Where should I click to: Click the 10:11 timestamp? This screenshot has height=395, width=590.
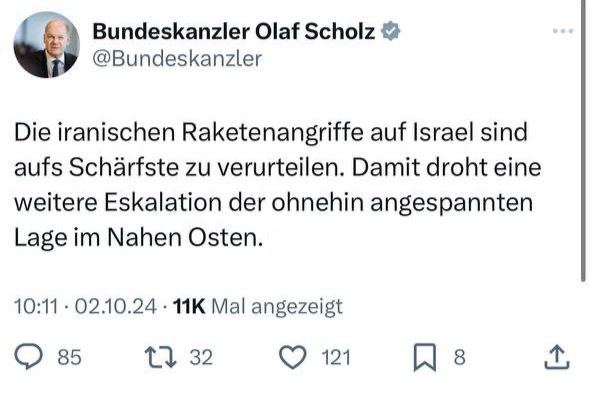36,306
